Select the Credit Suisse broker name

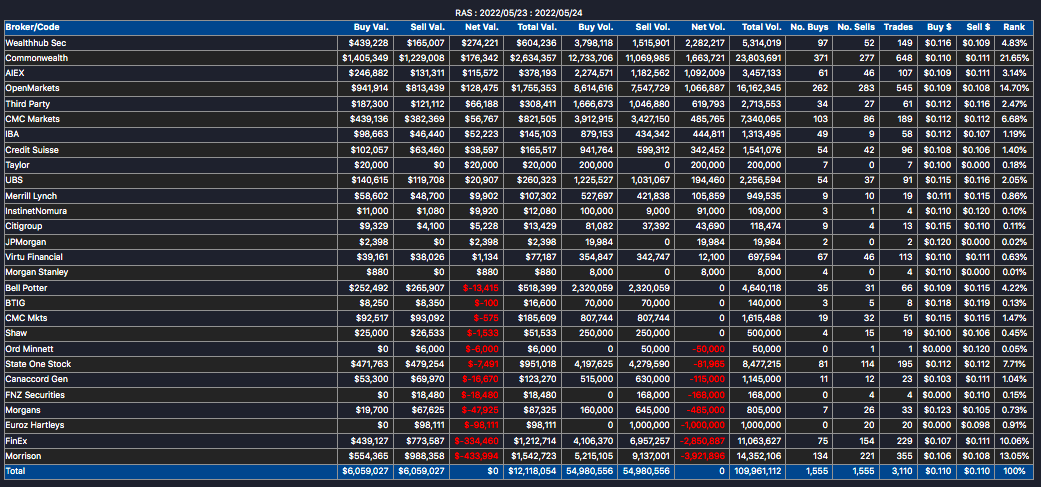tap(32, 150)
